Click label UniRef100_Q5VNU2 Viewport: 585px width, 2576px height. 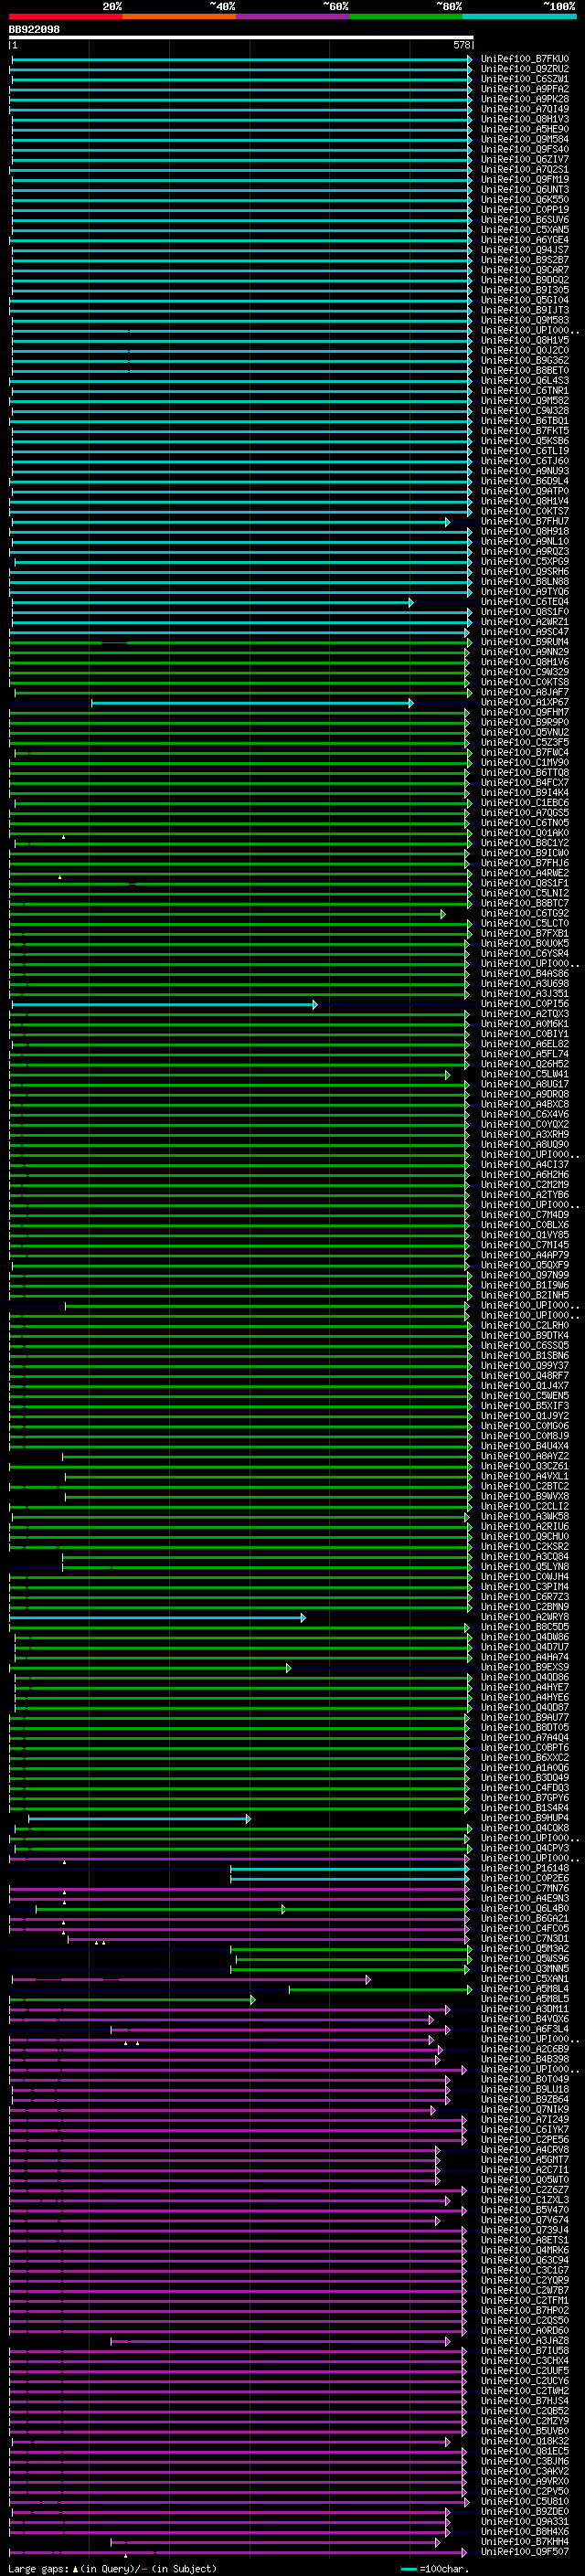click(x=524, y=732)
